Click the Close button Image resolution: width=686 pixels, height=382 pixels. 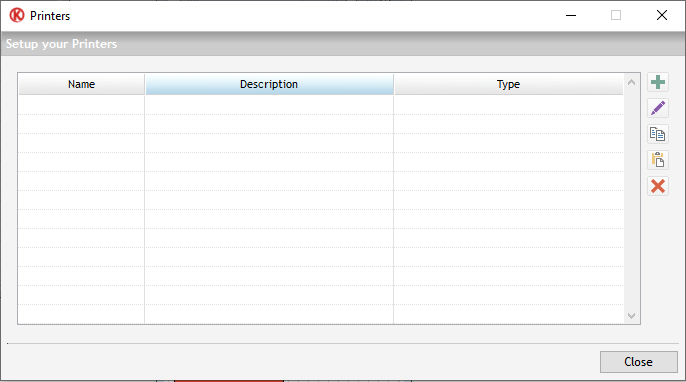638,362
